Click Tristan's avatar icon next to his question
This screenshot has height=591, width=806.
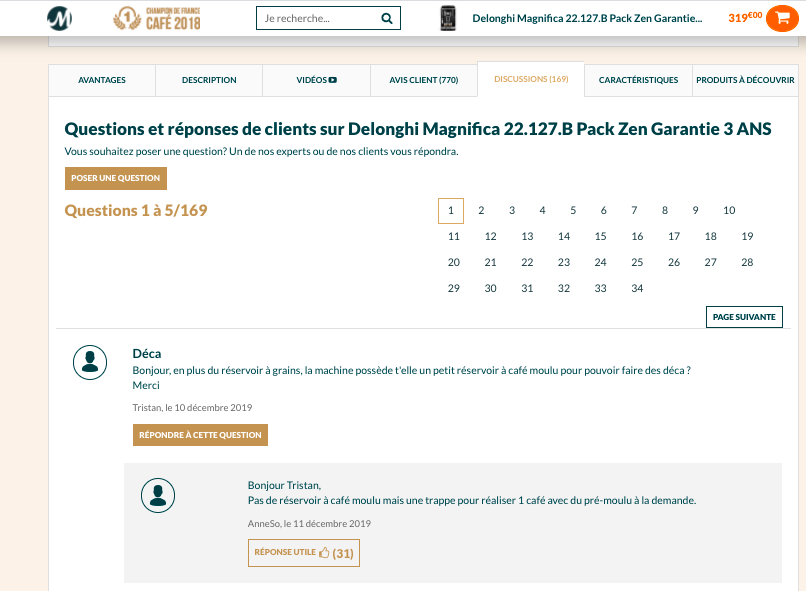[90, 363]
